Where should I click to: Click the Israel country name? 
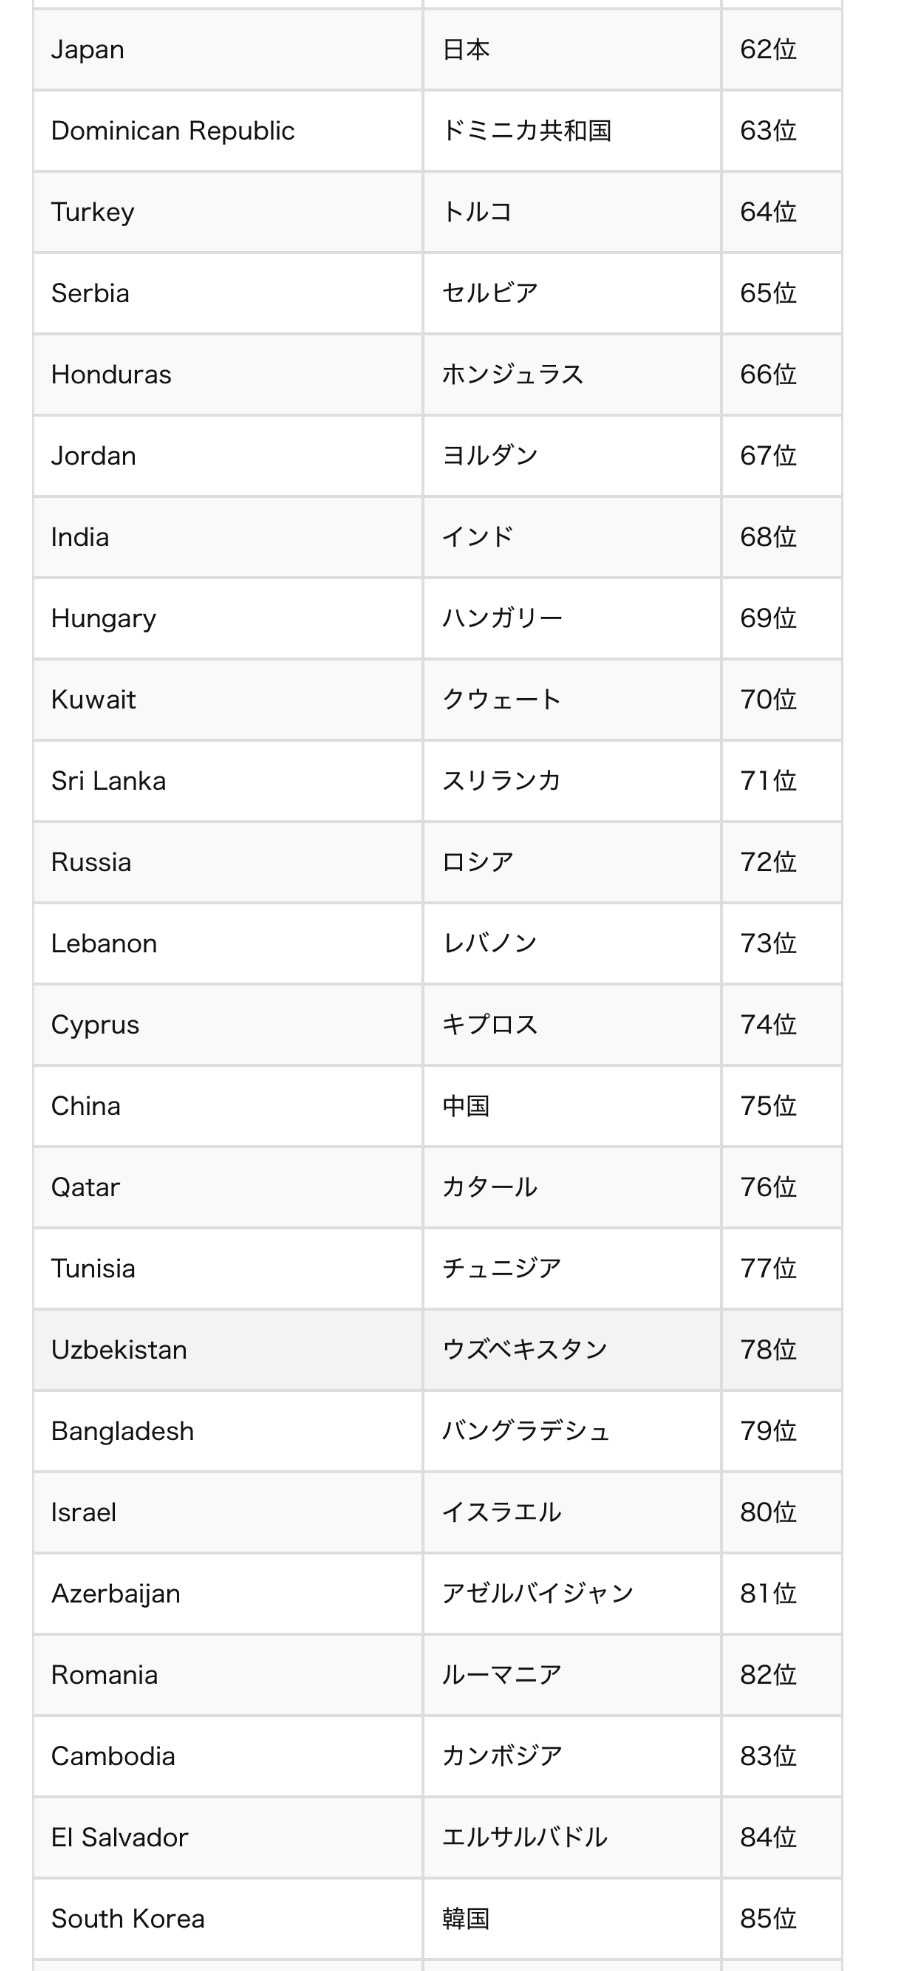pos(84,1512)
